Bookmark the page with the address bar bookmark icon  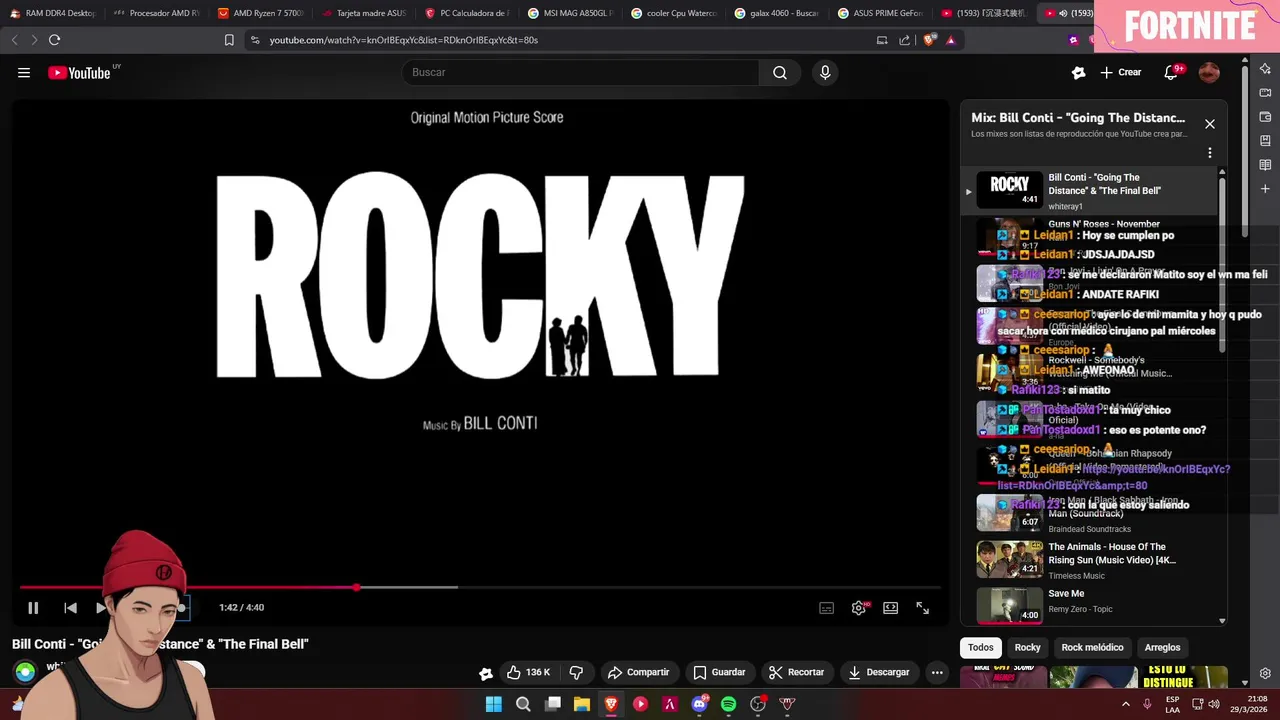[x=229, y=40]
